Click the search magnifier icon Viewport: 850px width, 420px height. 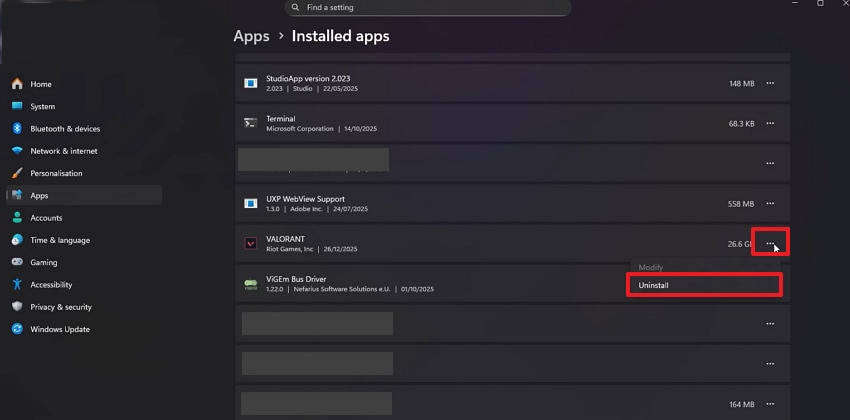295,8
